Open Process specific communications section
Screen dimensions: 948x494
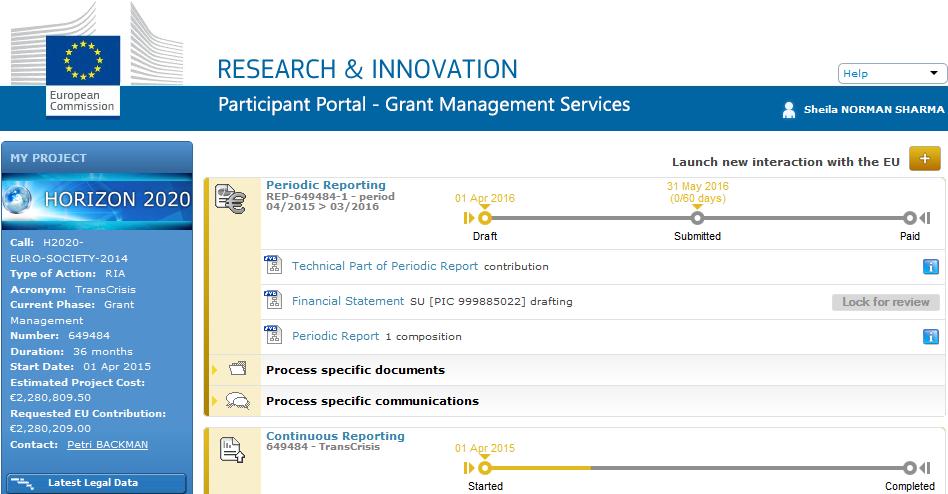tap(372, 401)
